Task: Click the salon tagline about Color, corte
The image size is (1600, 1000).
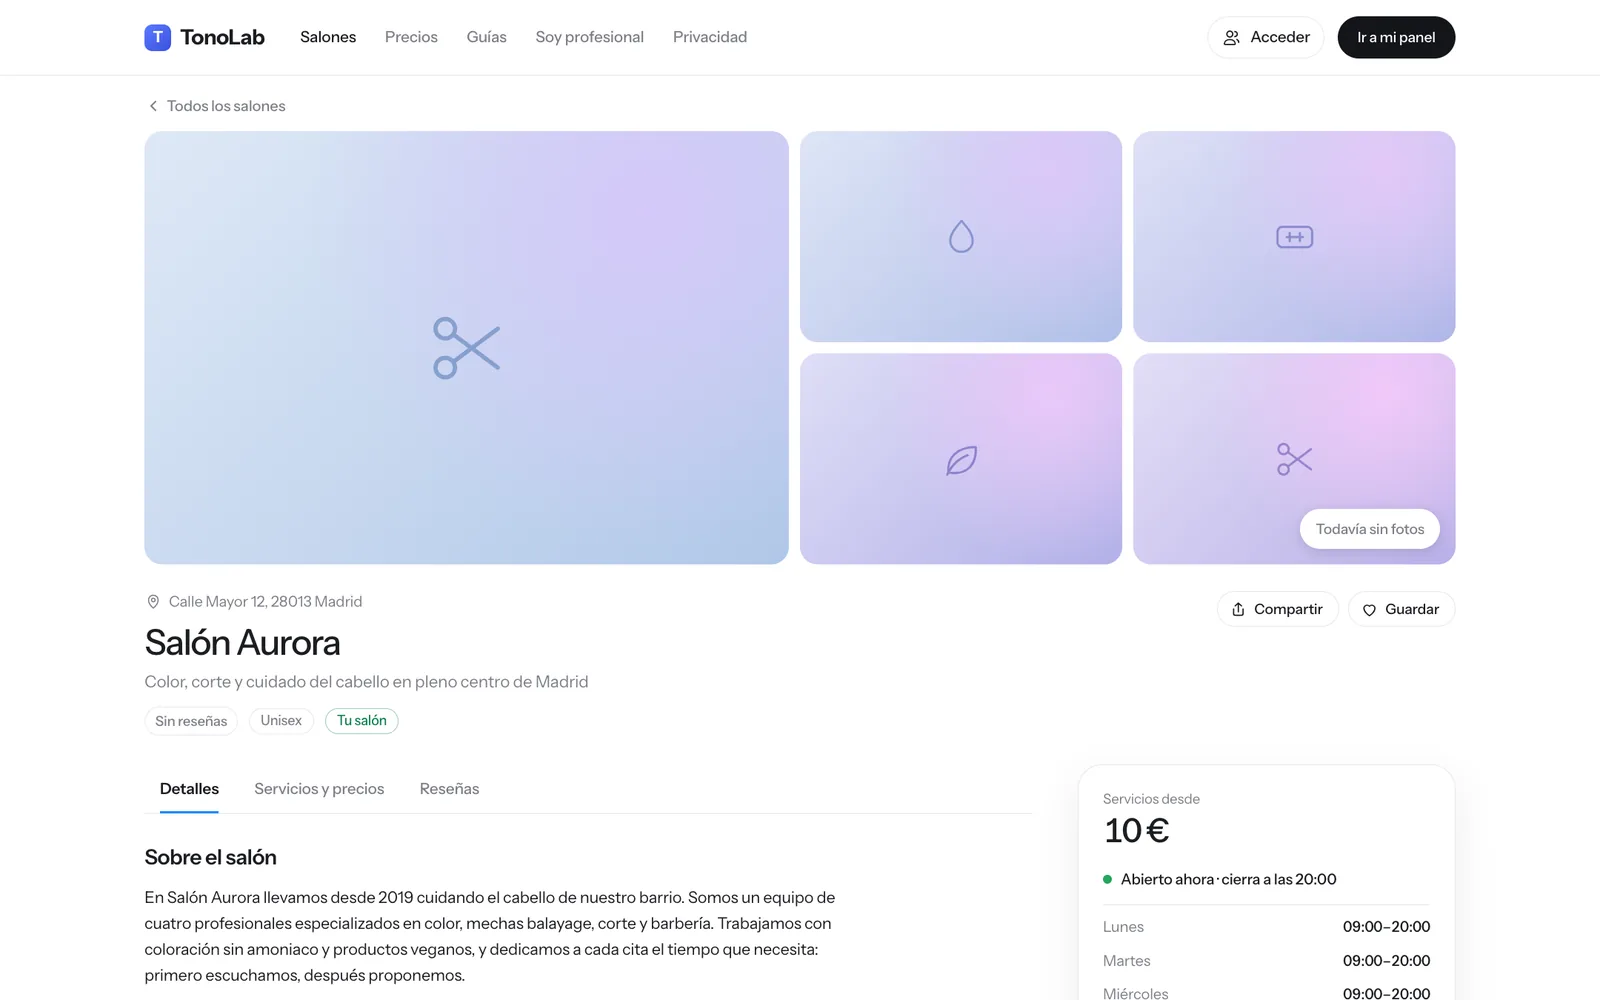Action: pyautogui.click(x=366, y=682)
